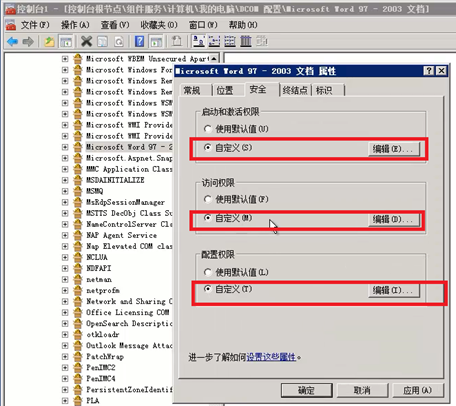Expand the MsRdpSessionManager node

(x=65, y=202)
